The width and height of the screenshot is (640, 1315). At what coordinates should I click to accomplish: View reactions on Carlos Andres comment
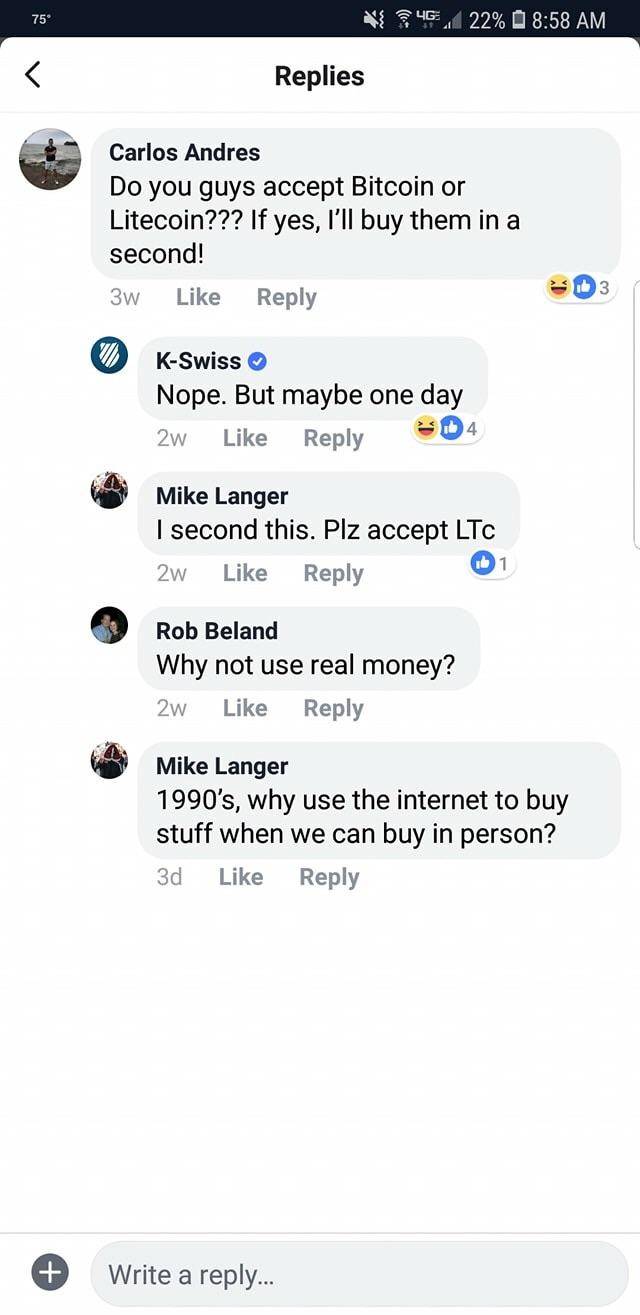pos(583,288)
